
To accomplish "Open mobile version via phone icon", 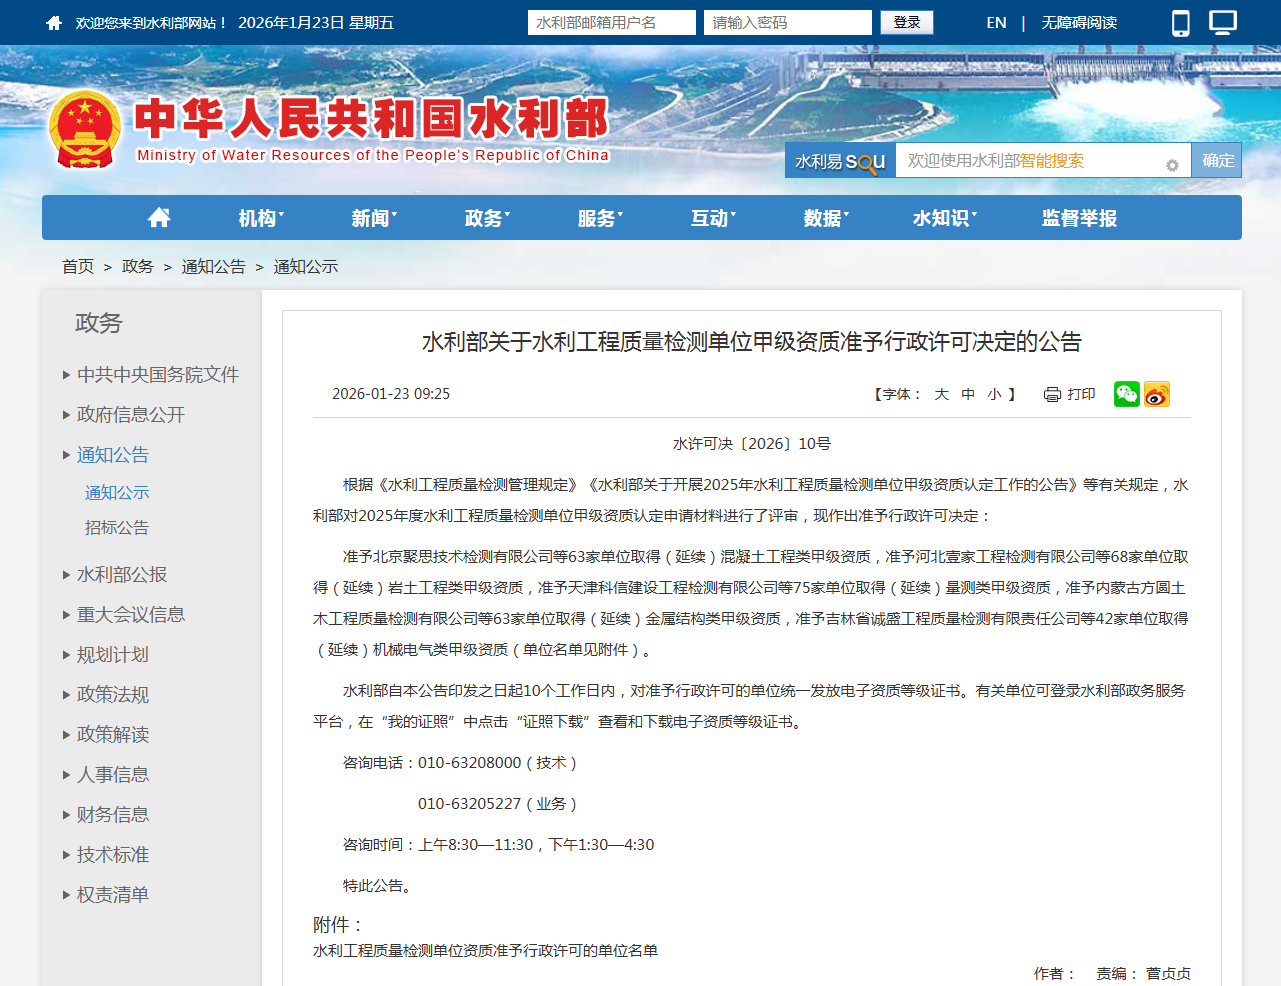I will tap(1181, 23).
